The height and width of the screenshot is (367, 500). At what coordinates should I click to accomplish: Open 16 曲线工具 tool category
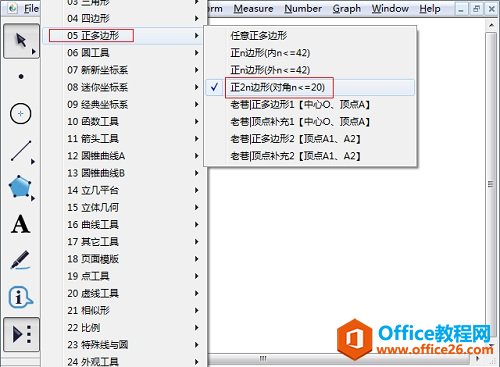(x=124, y=225)
